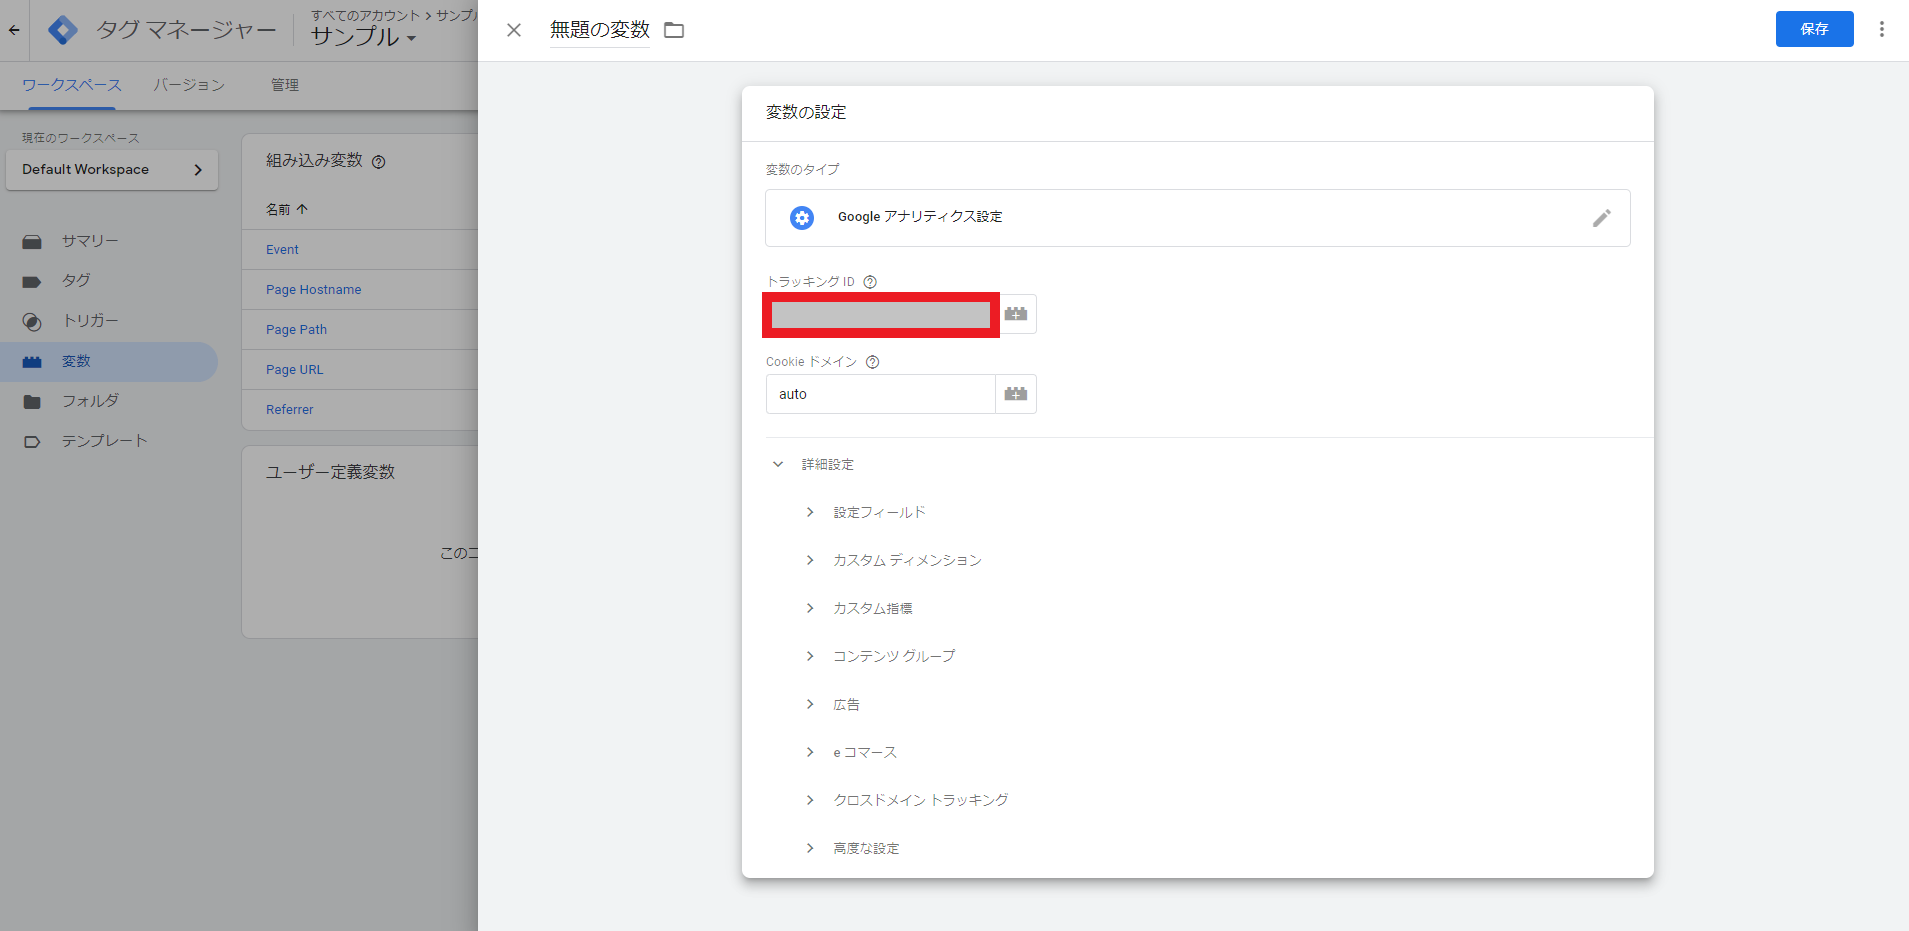Screen dimensions: 1909x931
Task: Open the three-dot more options menu
Action: pyautogui.click(x=1882, y=29)
